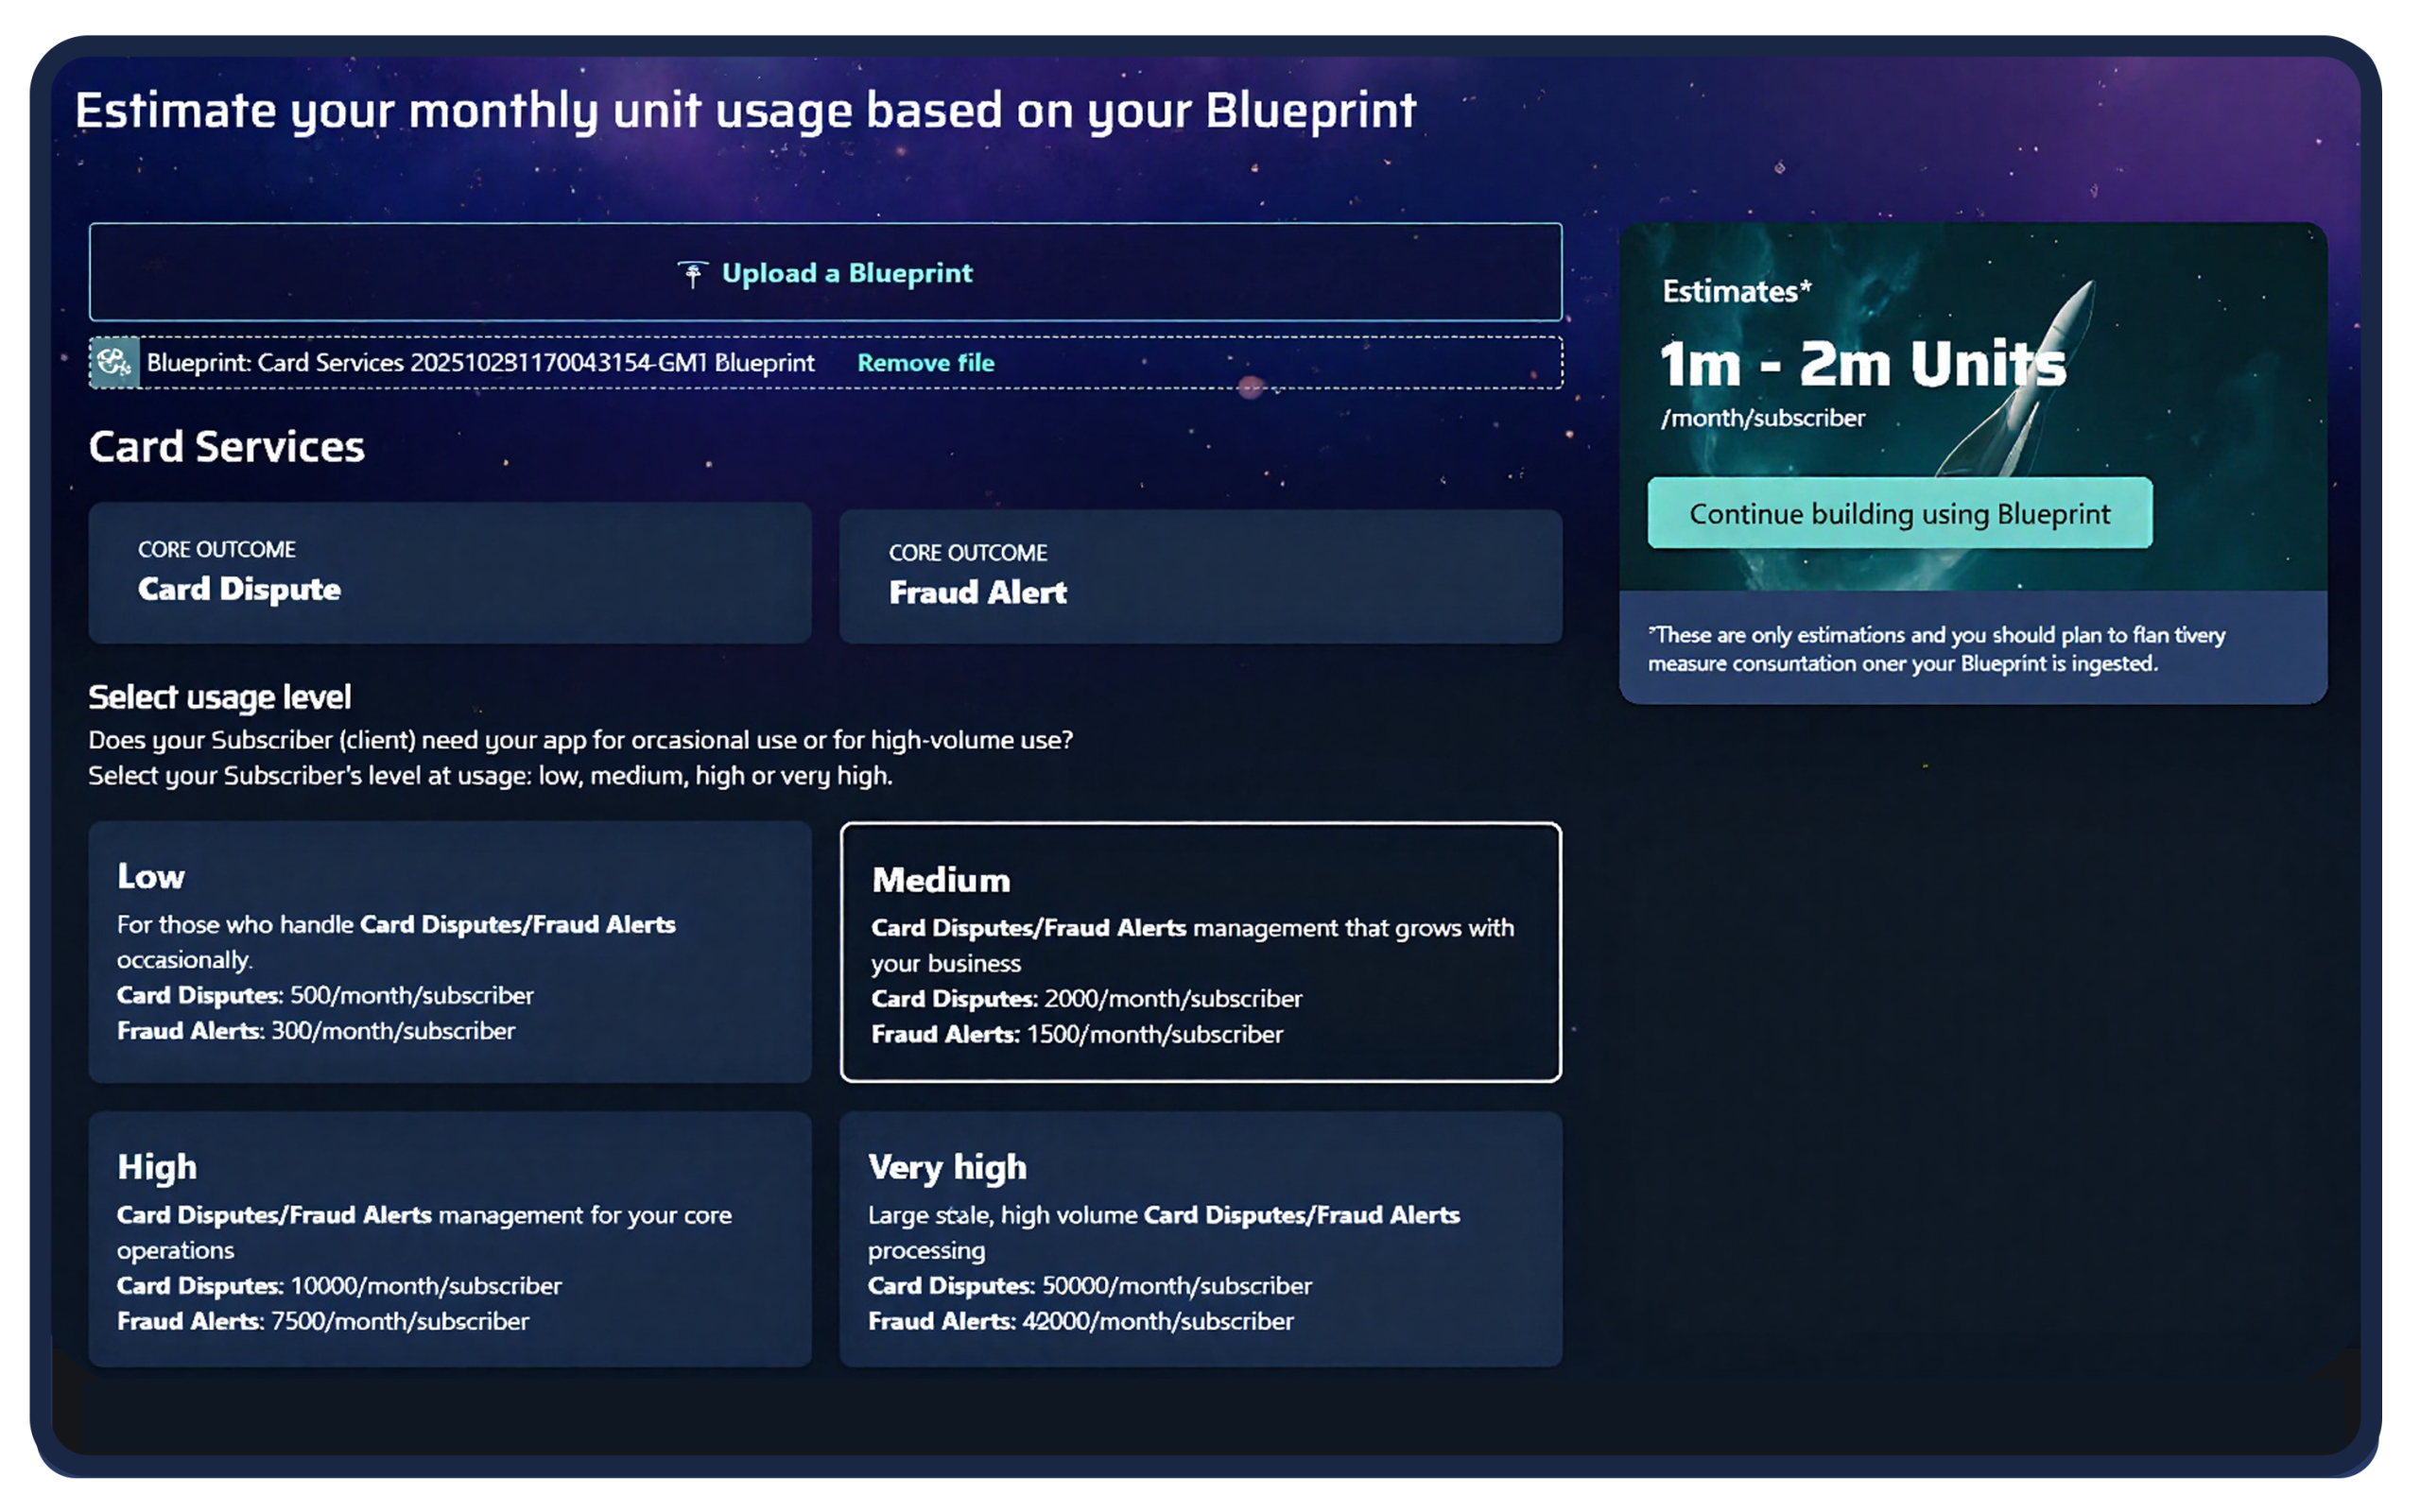2420x1512 pixels.
Task: Click the Card Services section title
Action: coord(226,446)
